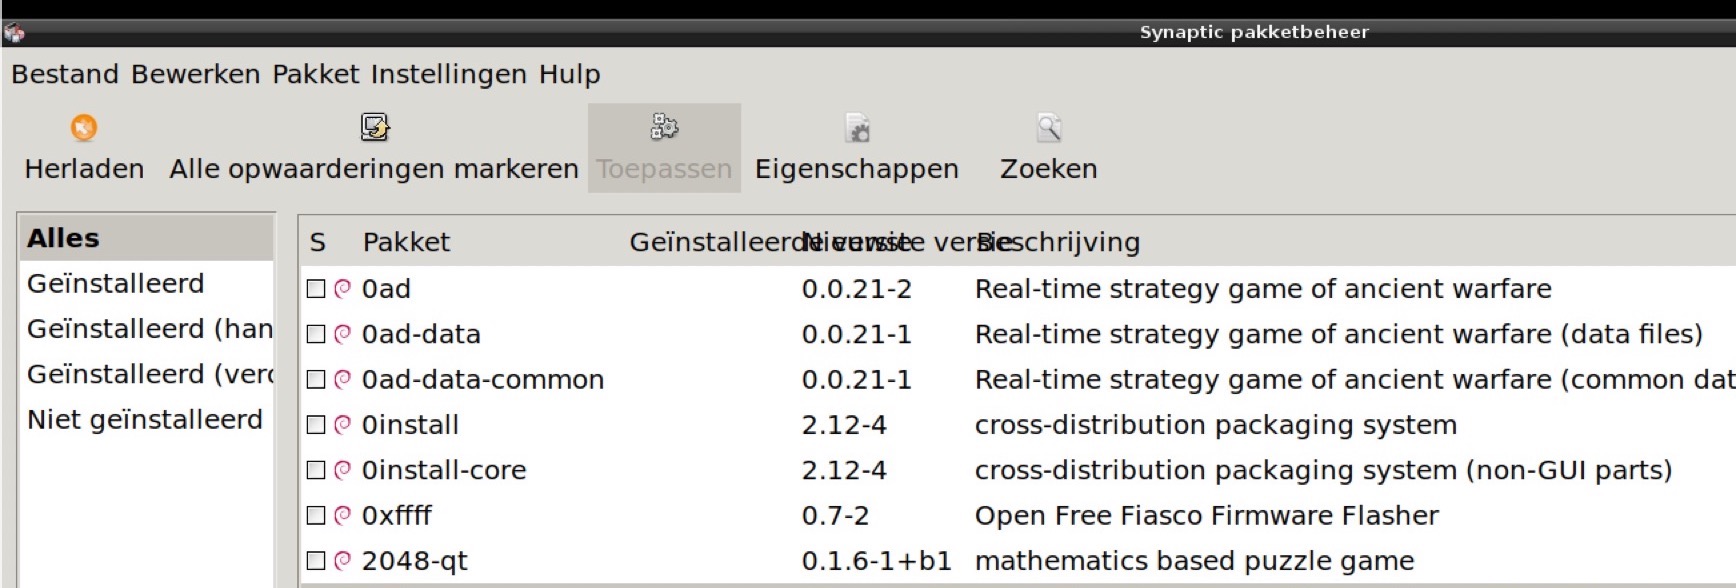
Task: Sort by the Pakket column header
Action: pos(406,242)
